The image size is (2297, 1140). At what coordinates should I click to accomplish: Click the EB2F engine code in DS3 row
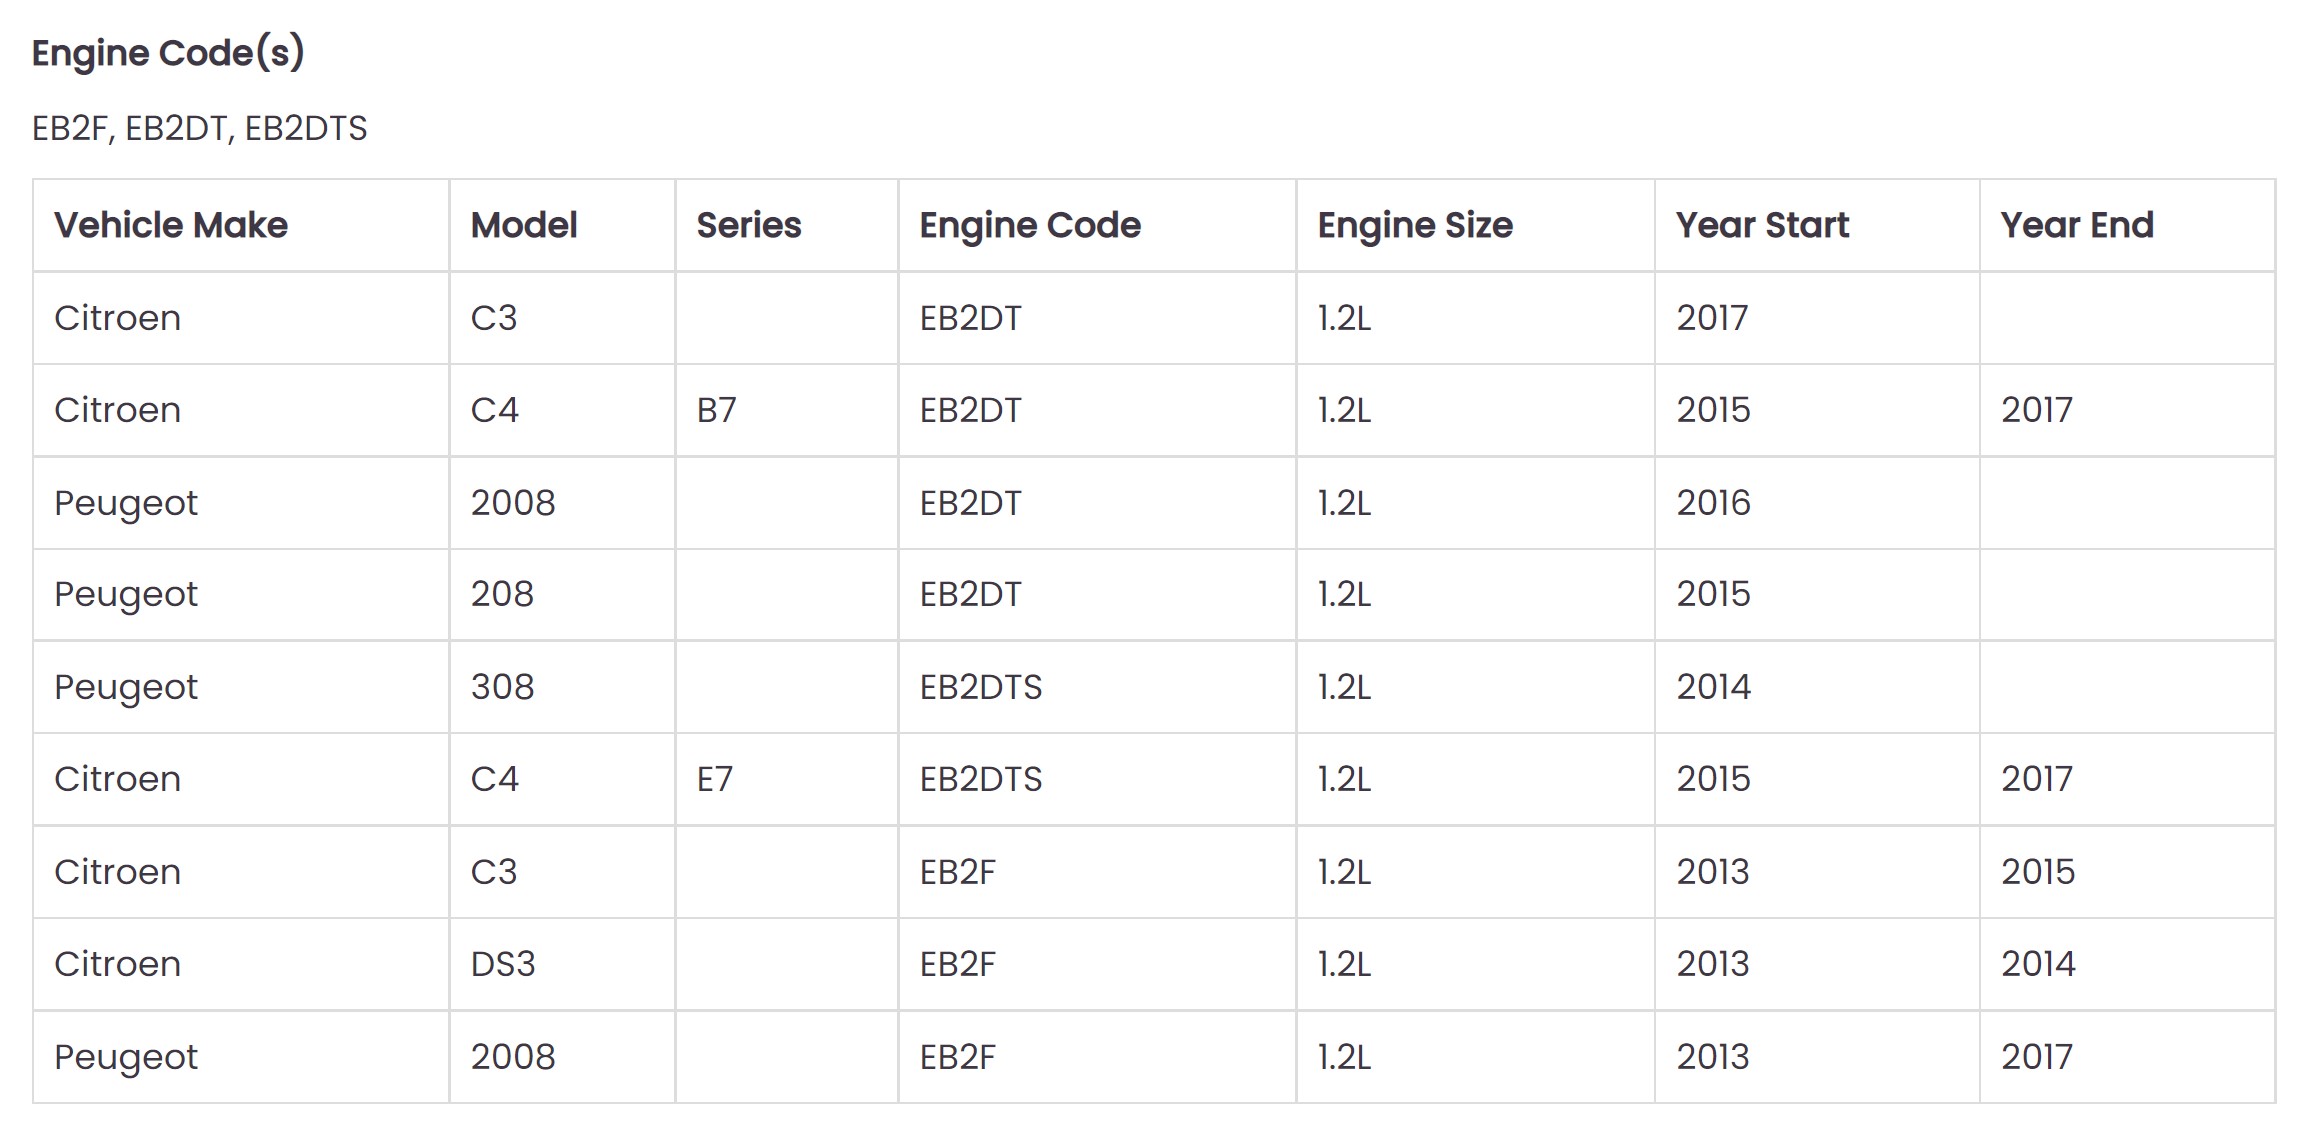click(957, 964)
